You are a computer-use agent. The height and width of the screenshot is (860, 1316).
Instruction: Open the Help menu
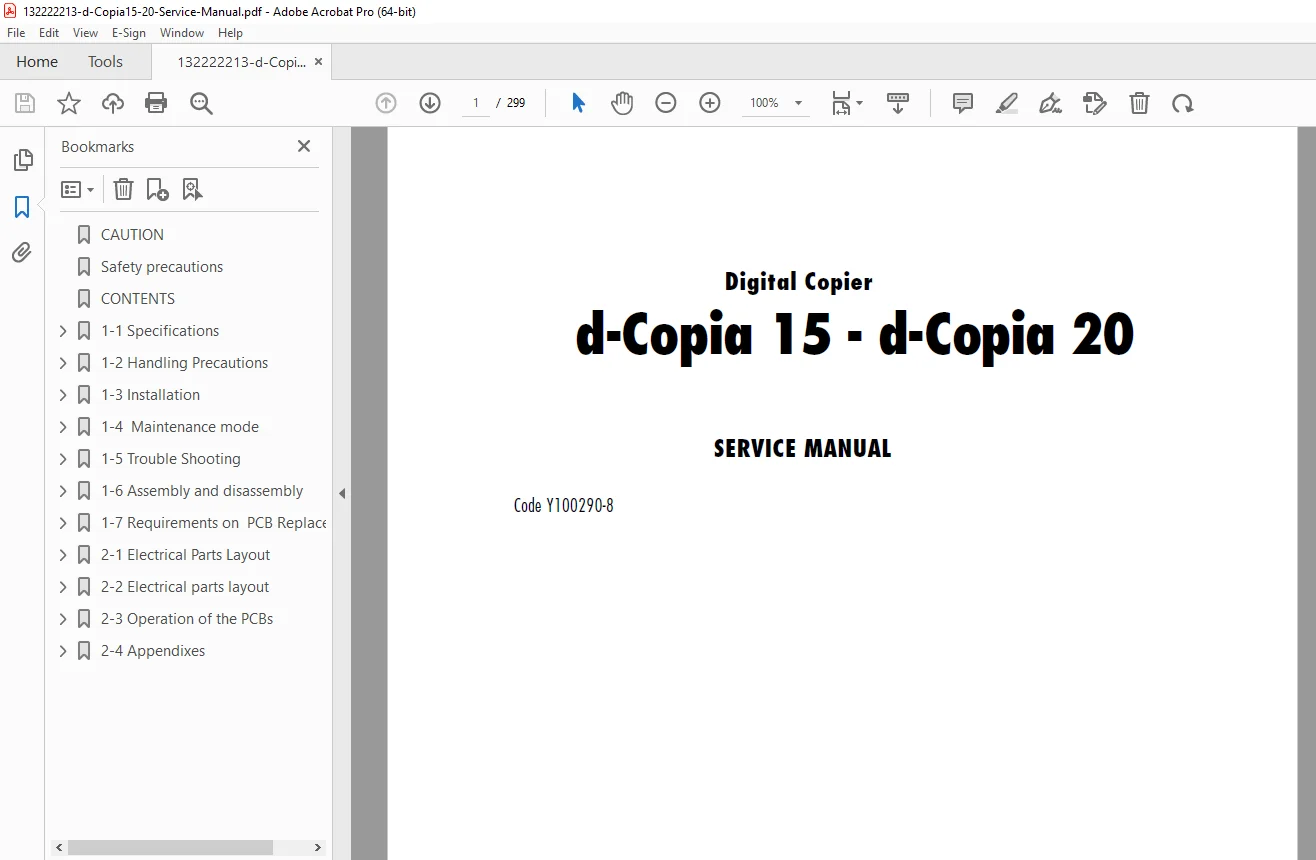(x=230, y=33)
